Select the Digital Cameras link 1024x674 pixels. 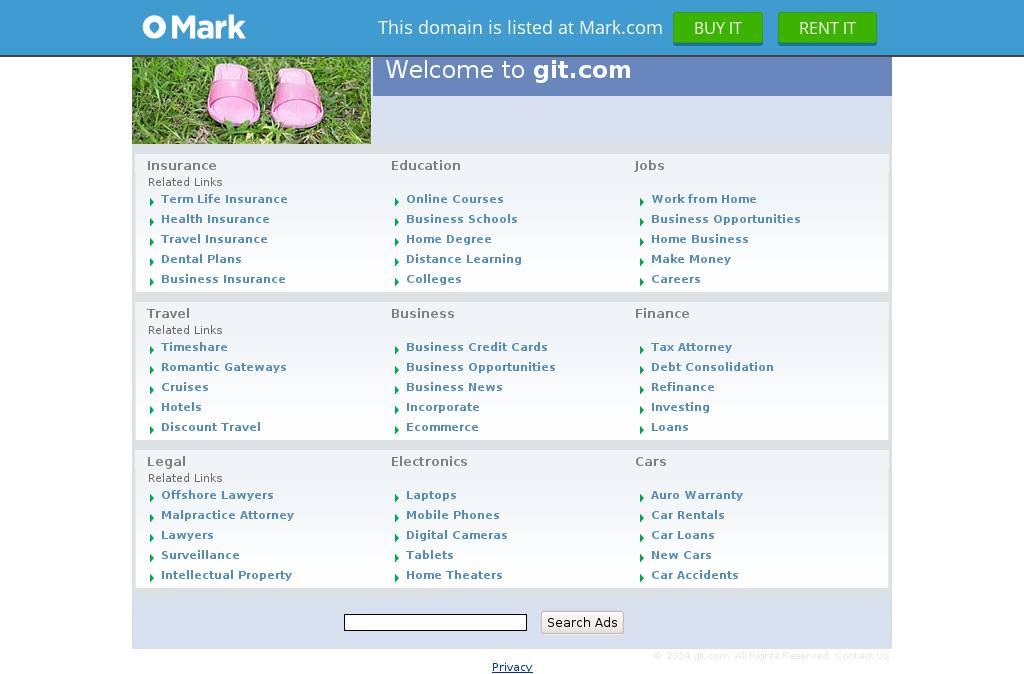tap(456, 535)
